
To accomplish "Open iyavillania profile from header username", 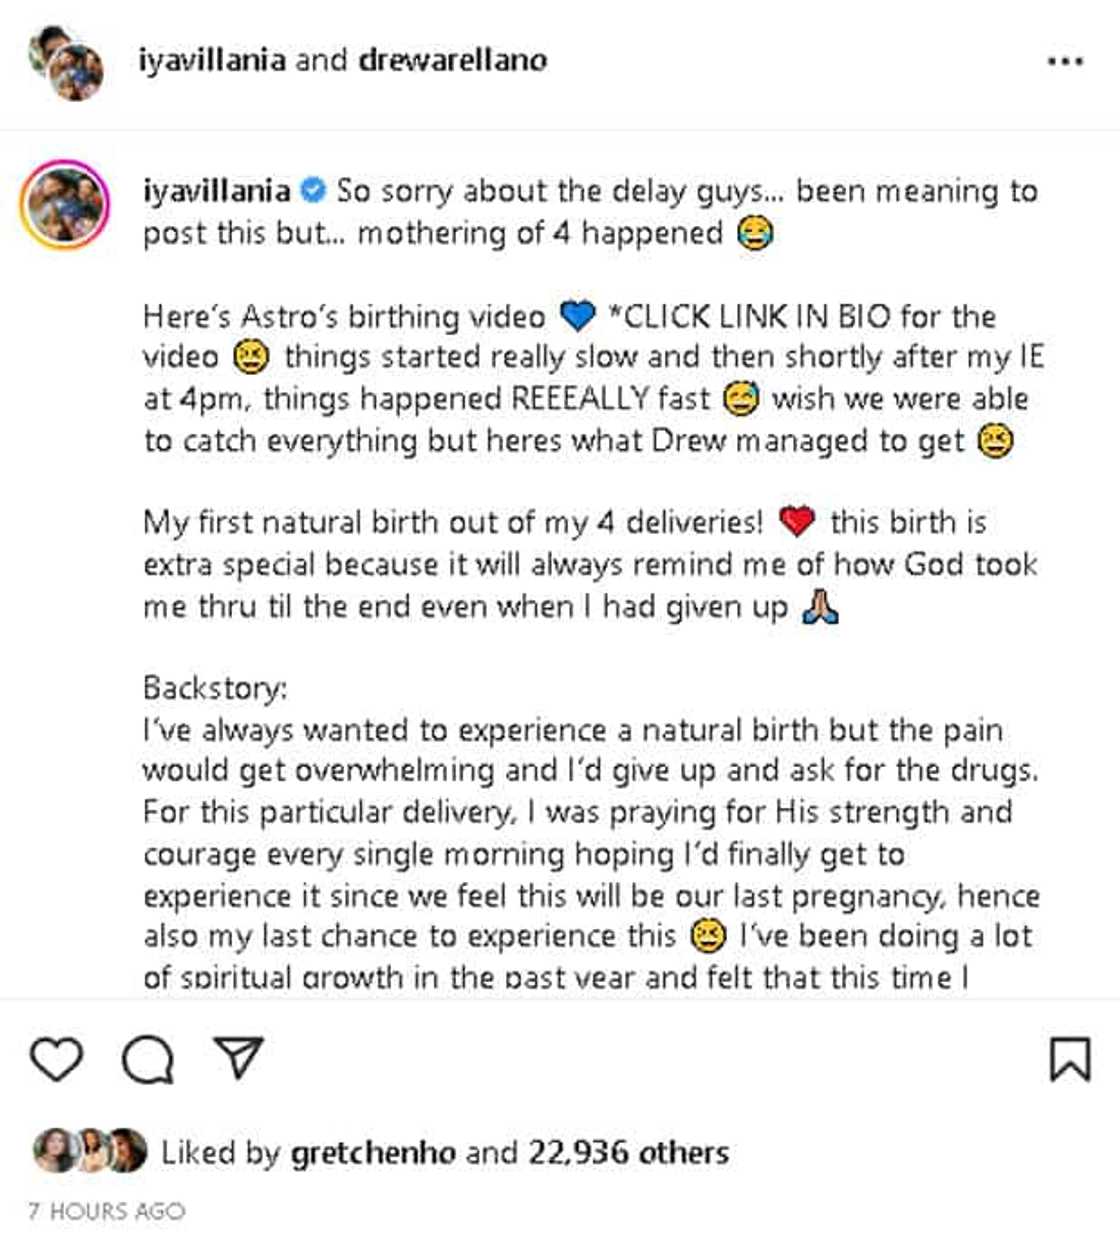I will coord(212,60).
